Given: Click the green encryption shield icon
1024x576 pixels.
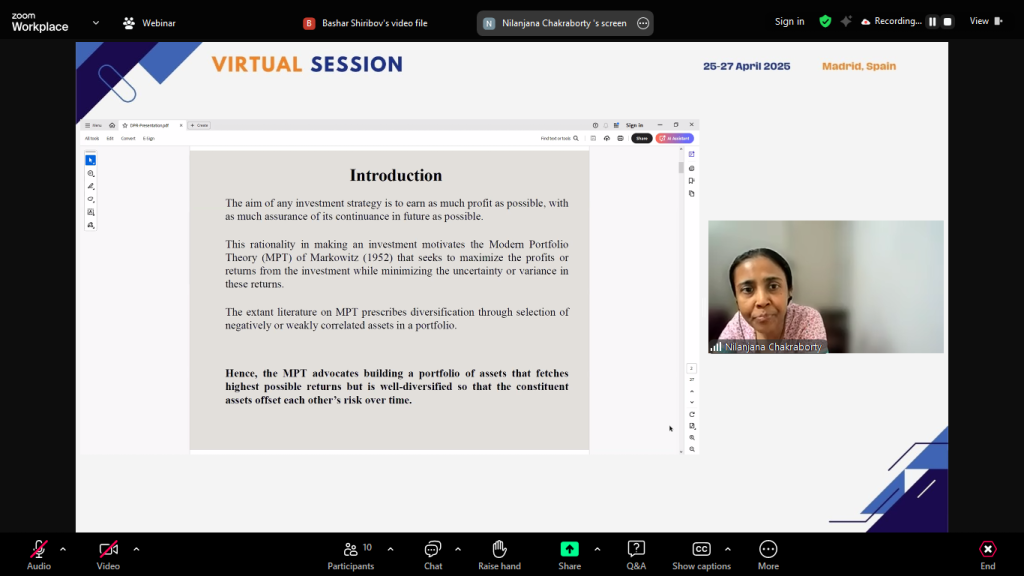Looking at the screenshot, I should pyautogui.click(x=825, y=21).
